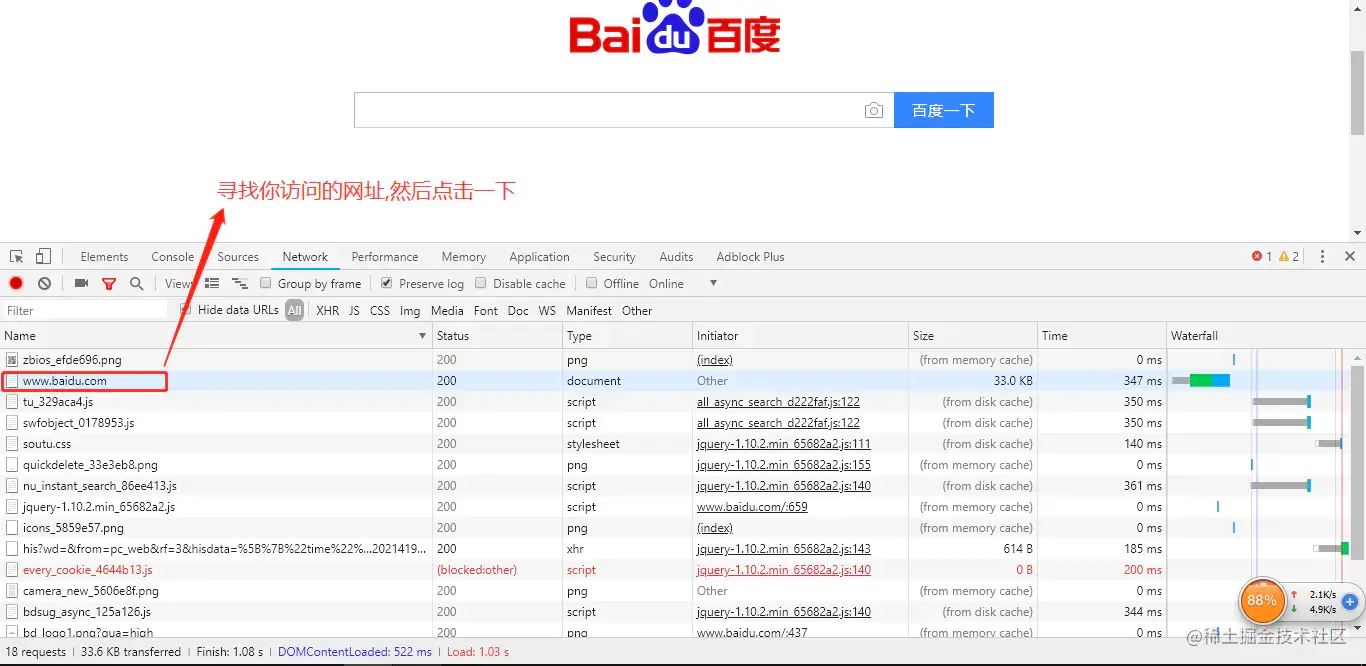Viewport: 1366px width, 666px height.
Task: Filter requests by WS
Action: 547,311
